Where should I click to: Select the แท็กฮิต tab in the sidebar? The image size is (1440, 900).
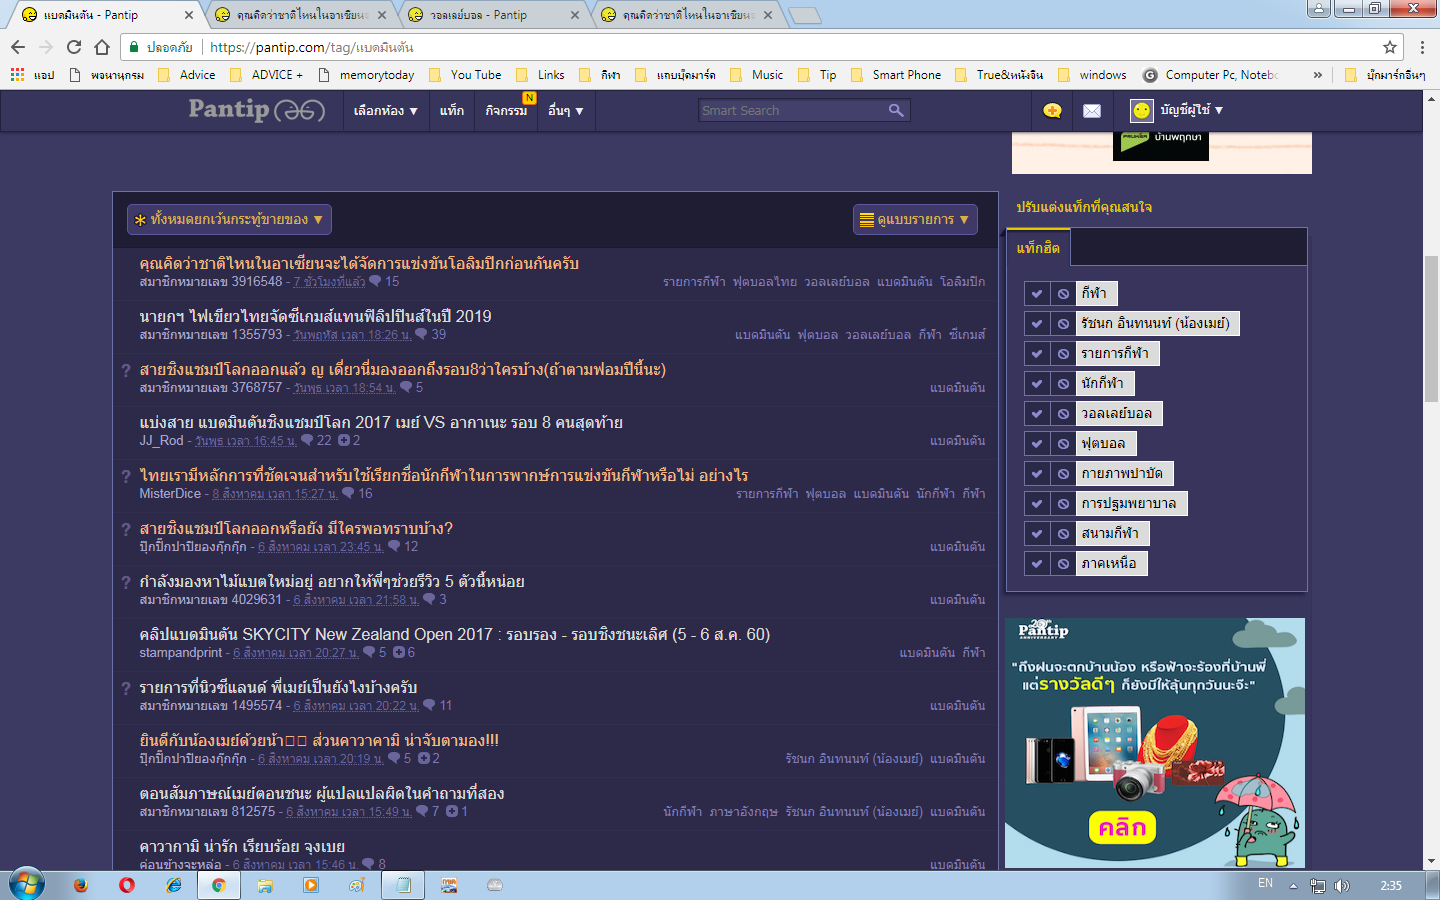click(x=1038, y=248)
